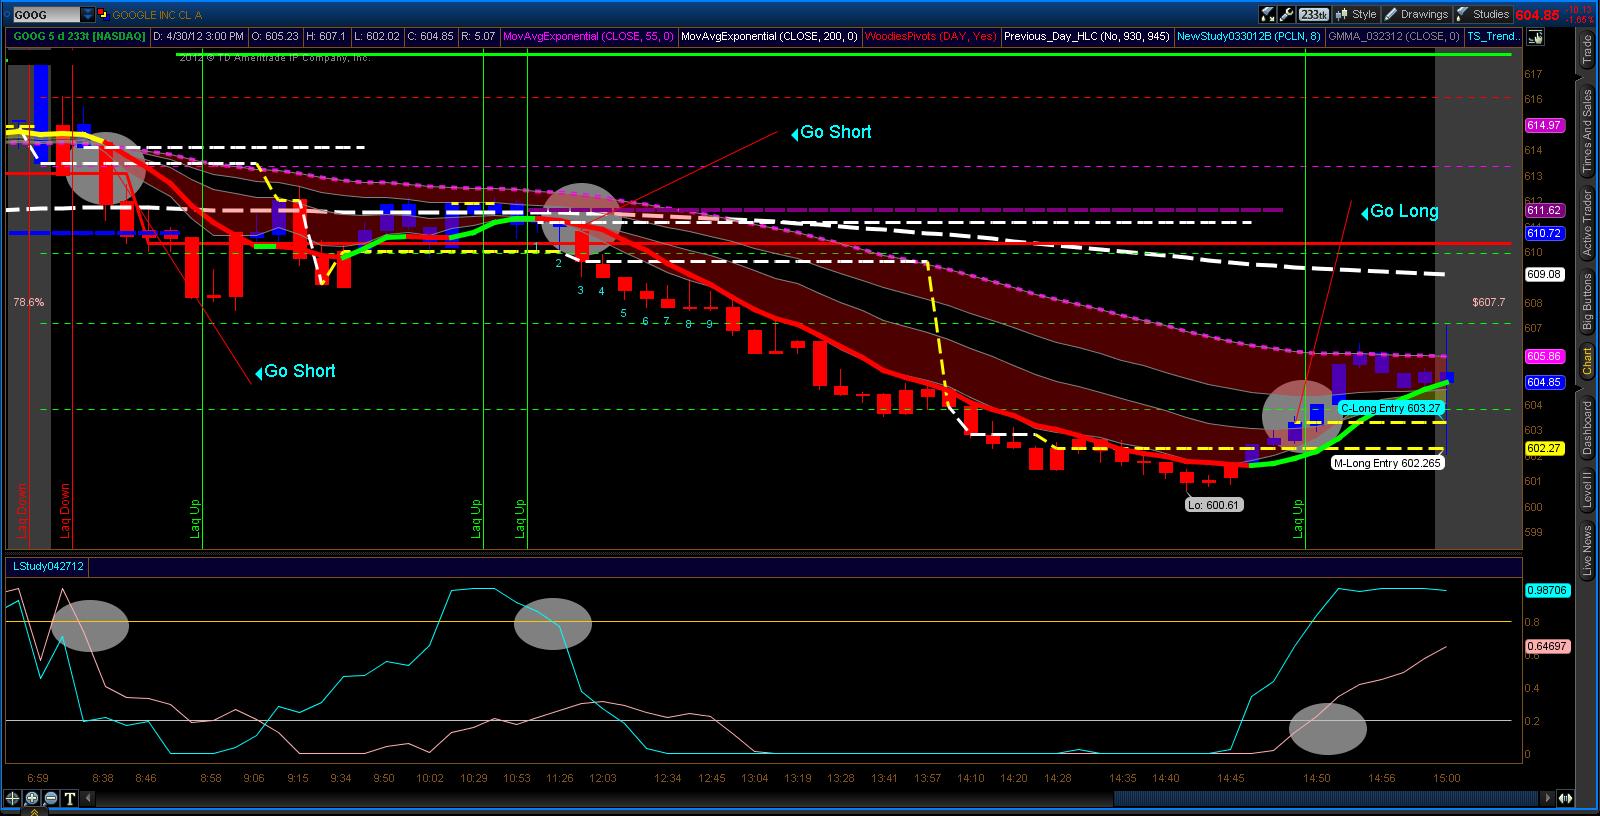Click the LStudy042712 lower study label
Viewport: 1600px width, 816px height.
click(x=47, y=567)
